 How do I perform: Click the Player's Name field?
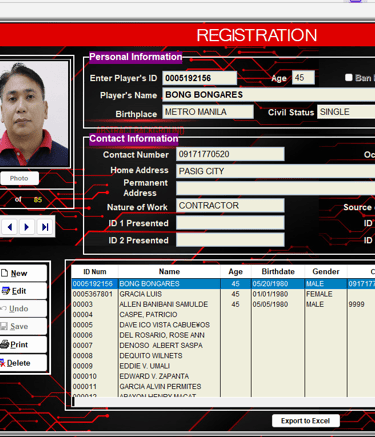coord(269,95)
